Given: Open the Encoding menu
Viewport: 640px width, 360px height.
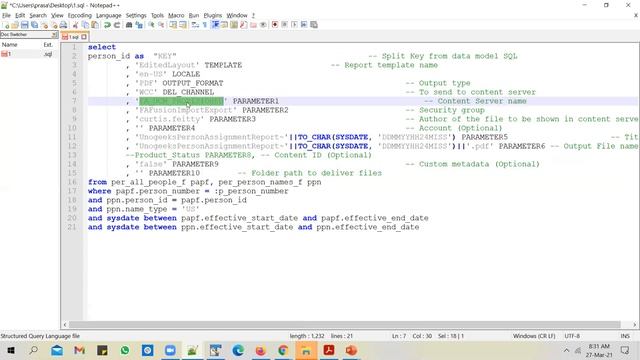Looking at the screenshot, I should (80, 15).
